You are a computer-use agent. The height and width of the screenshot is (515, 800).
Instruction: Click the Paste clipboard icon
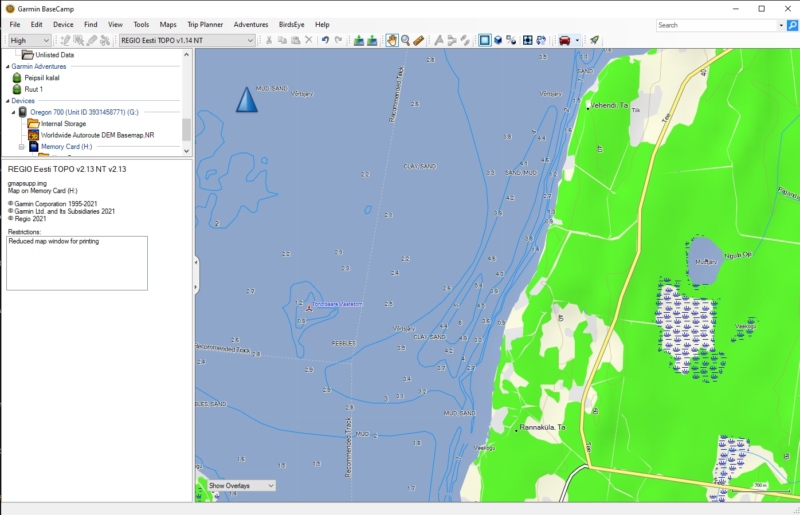pyautogui.click(x=295, y=40)
